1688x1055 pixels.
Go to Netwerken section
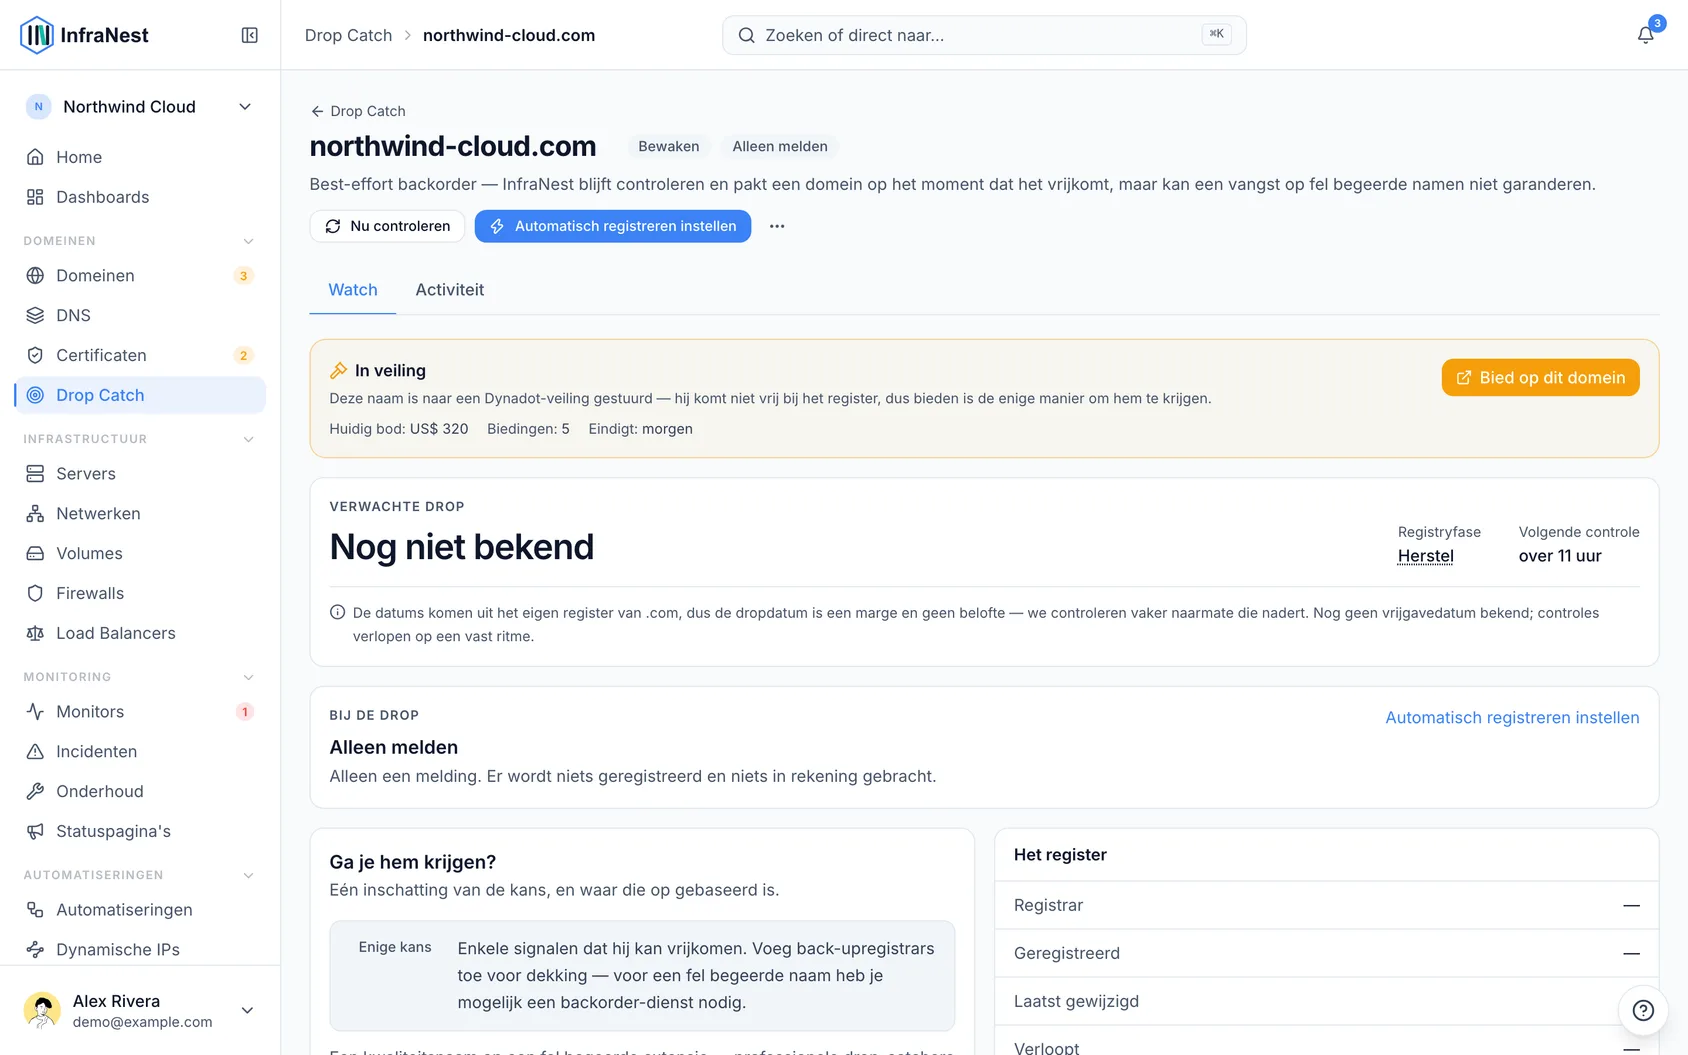(x=140, y=513)
